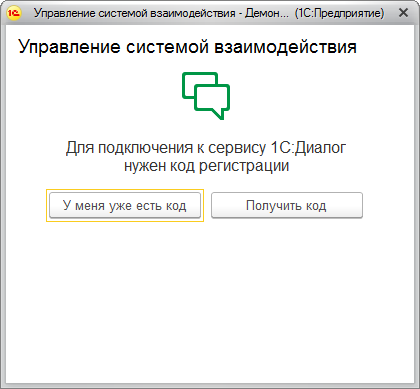Viewport: 420px width, 389px height.
Task: Focus the yellow-outlined 'У меня уже есть код' control
Action: point(125,205)
